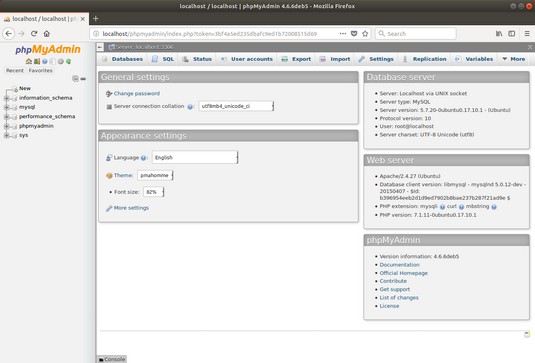Open the Variables tab
The width and height of the screenshot is (535, 363).
[x=474, y=59]
